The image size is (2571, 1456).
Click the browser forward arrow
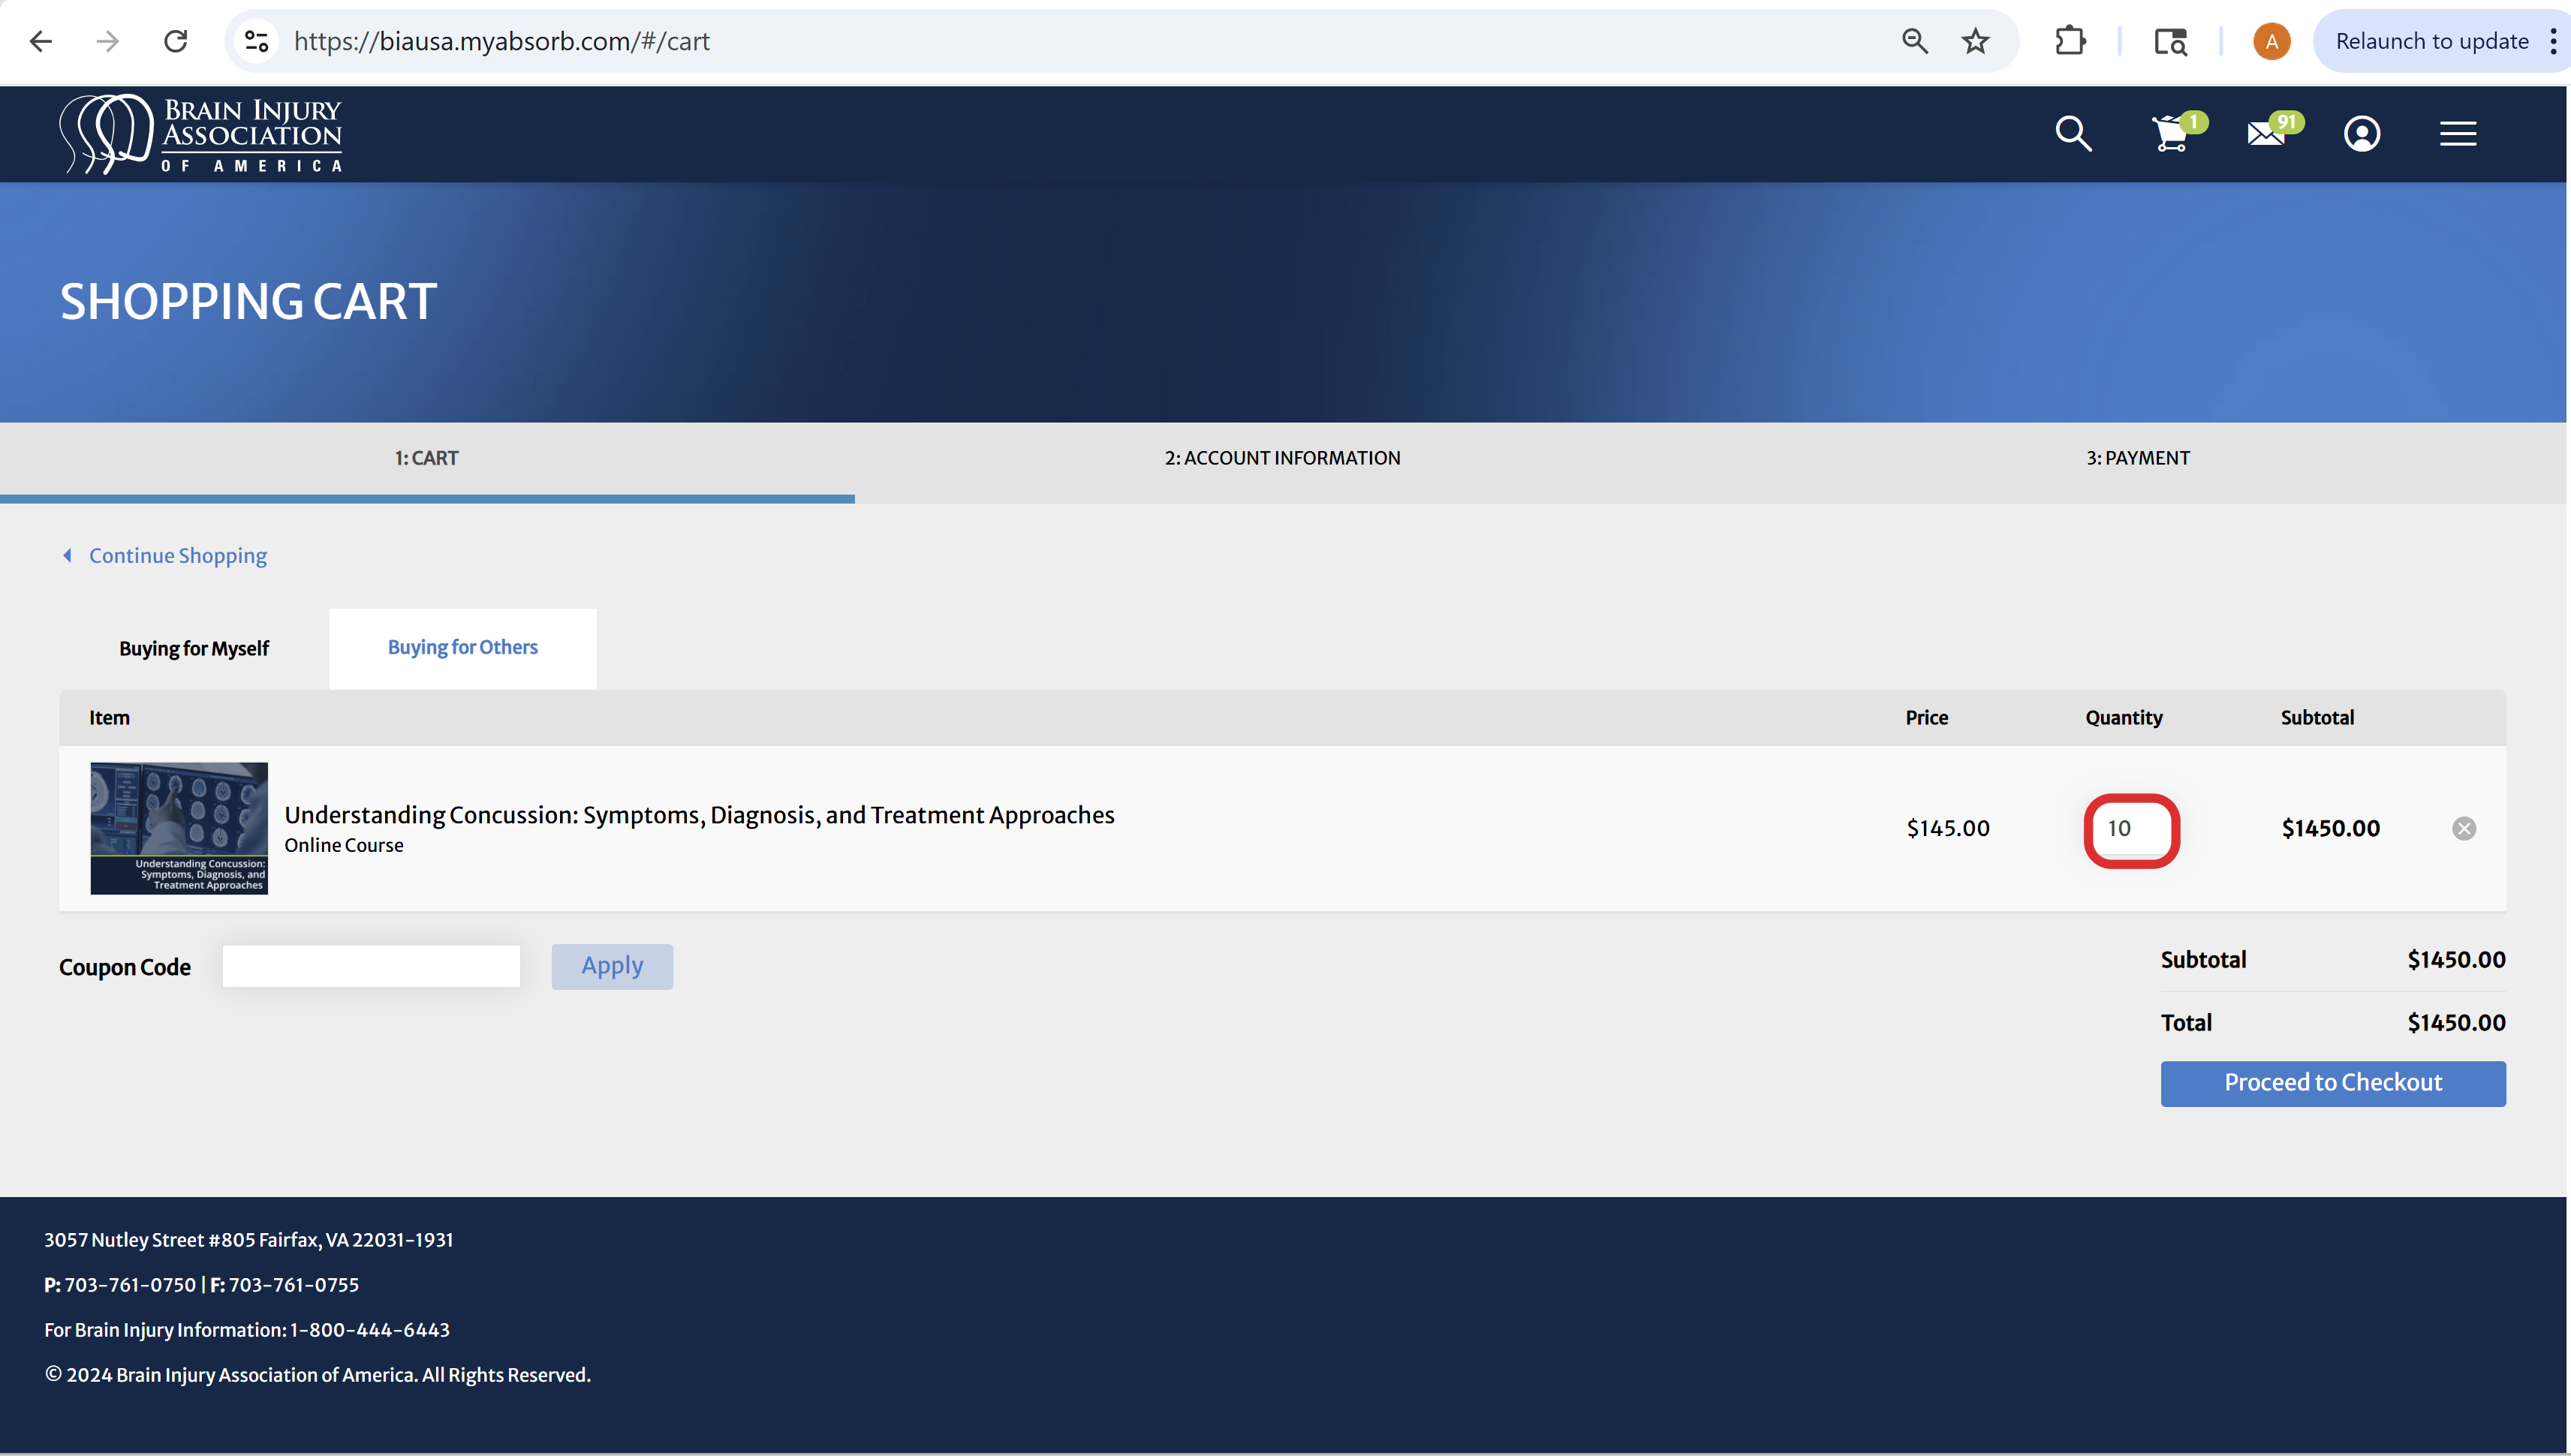tap(108, 41)
